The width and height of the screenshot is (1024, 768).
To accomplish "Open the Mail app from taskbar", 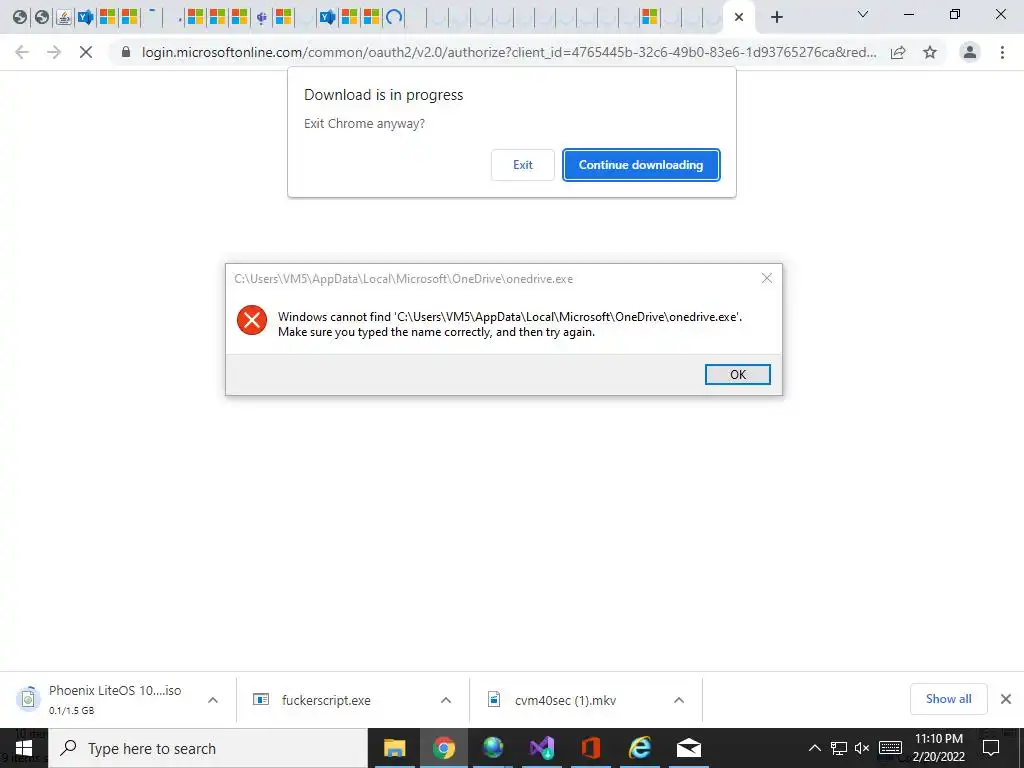I will [x=689, y=748].
